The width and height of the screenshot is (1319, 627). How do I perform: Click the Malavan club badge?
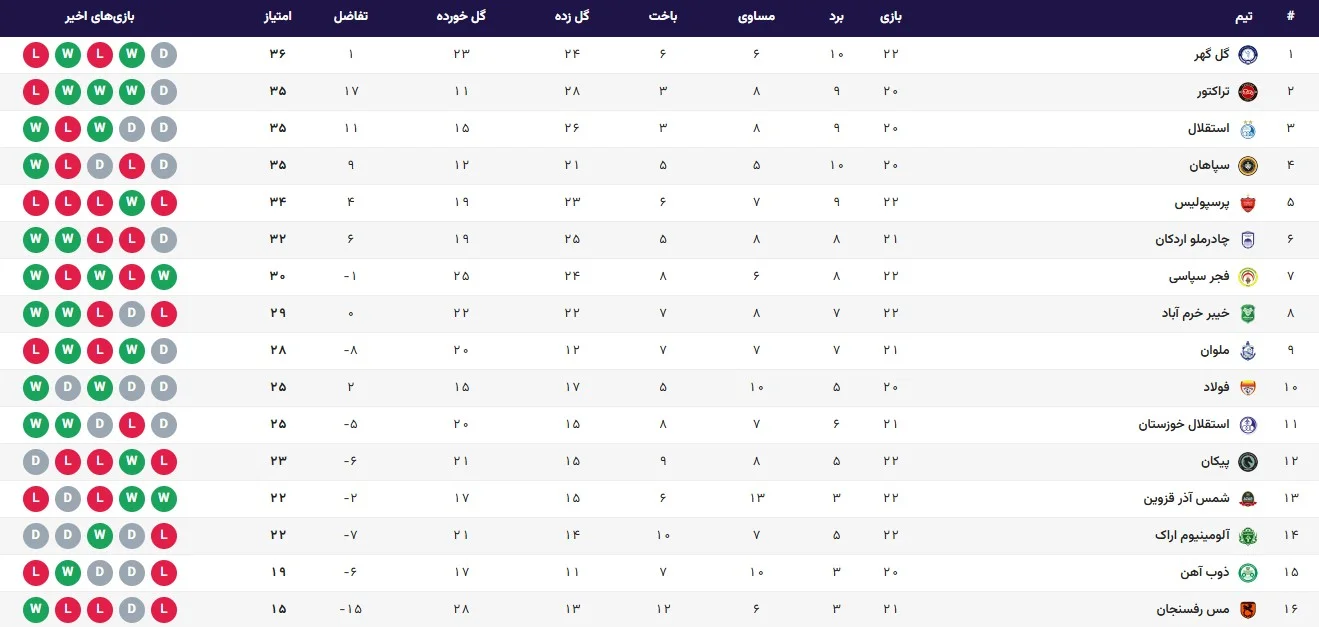tap(1248, 351)
